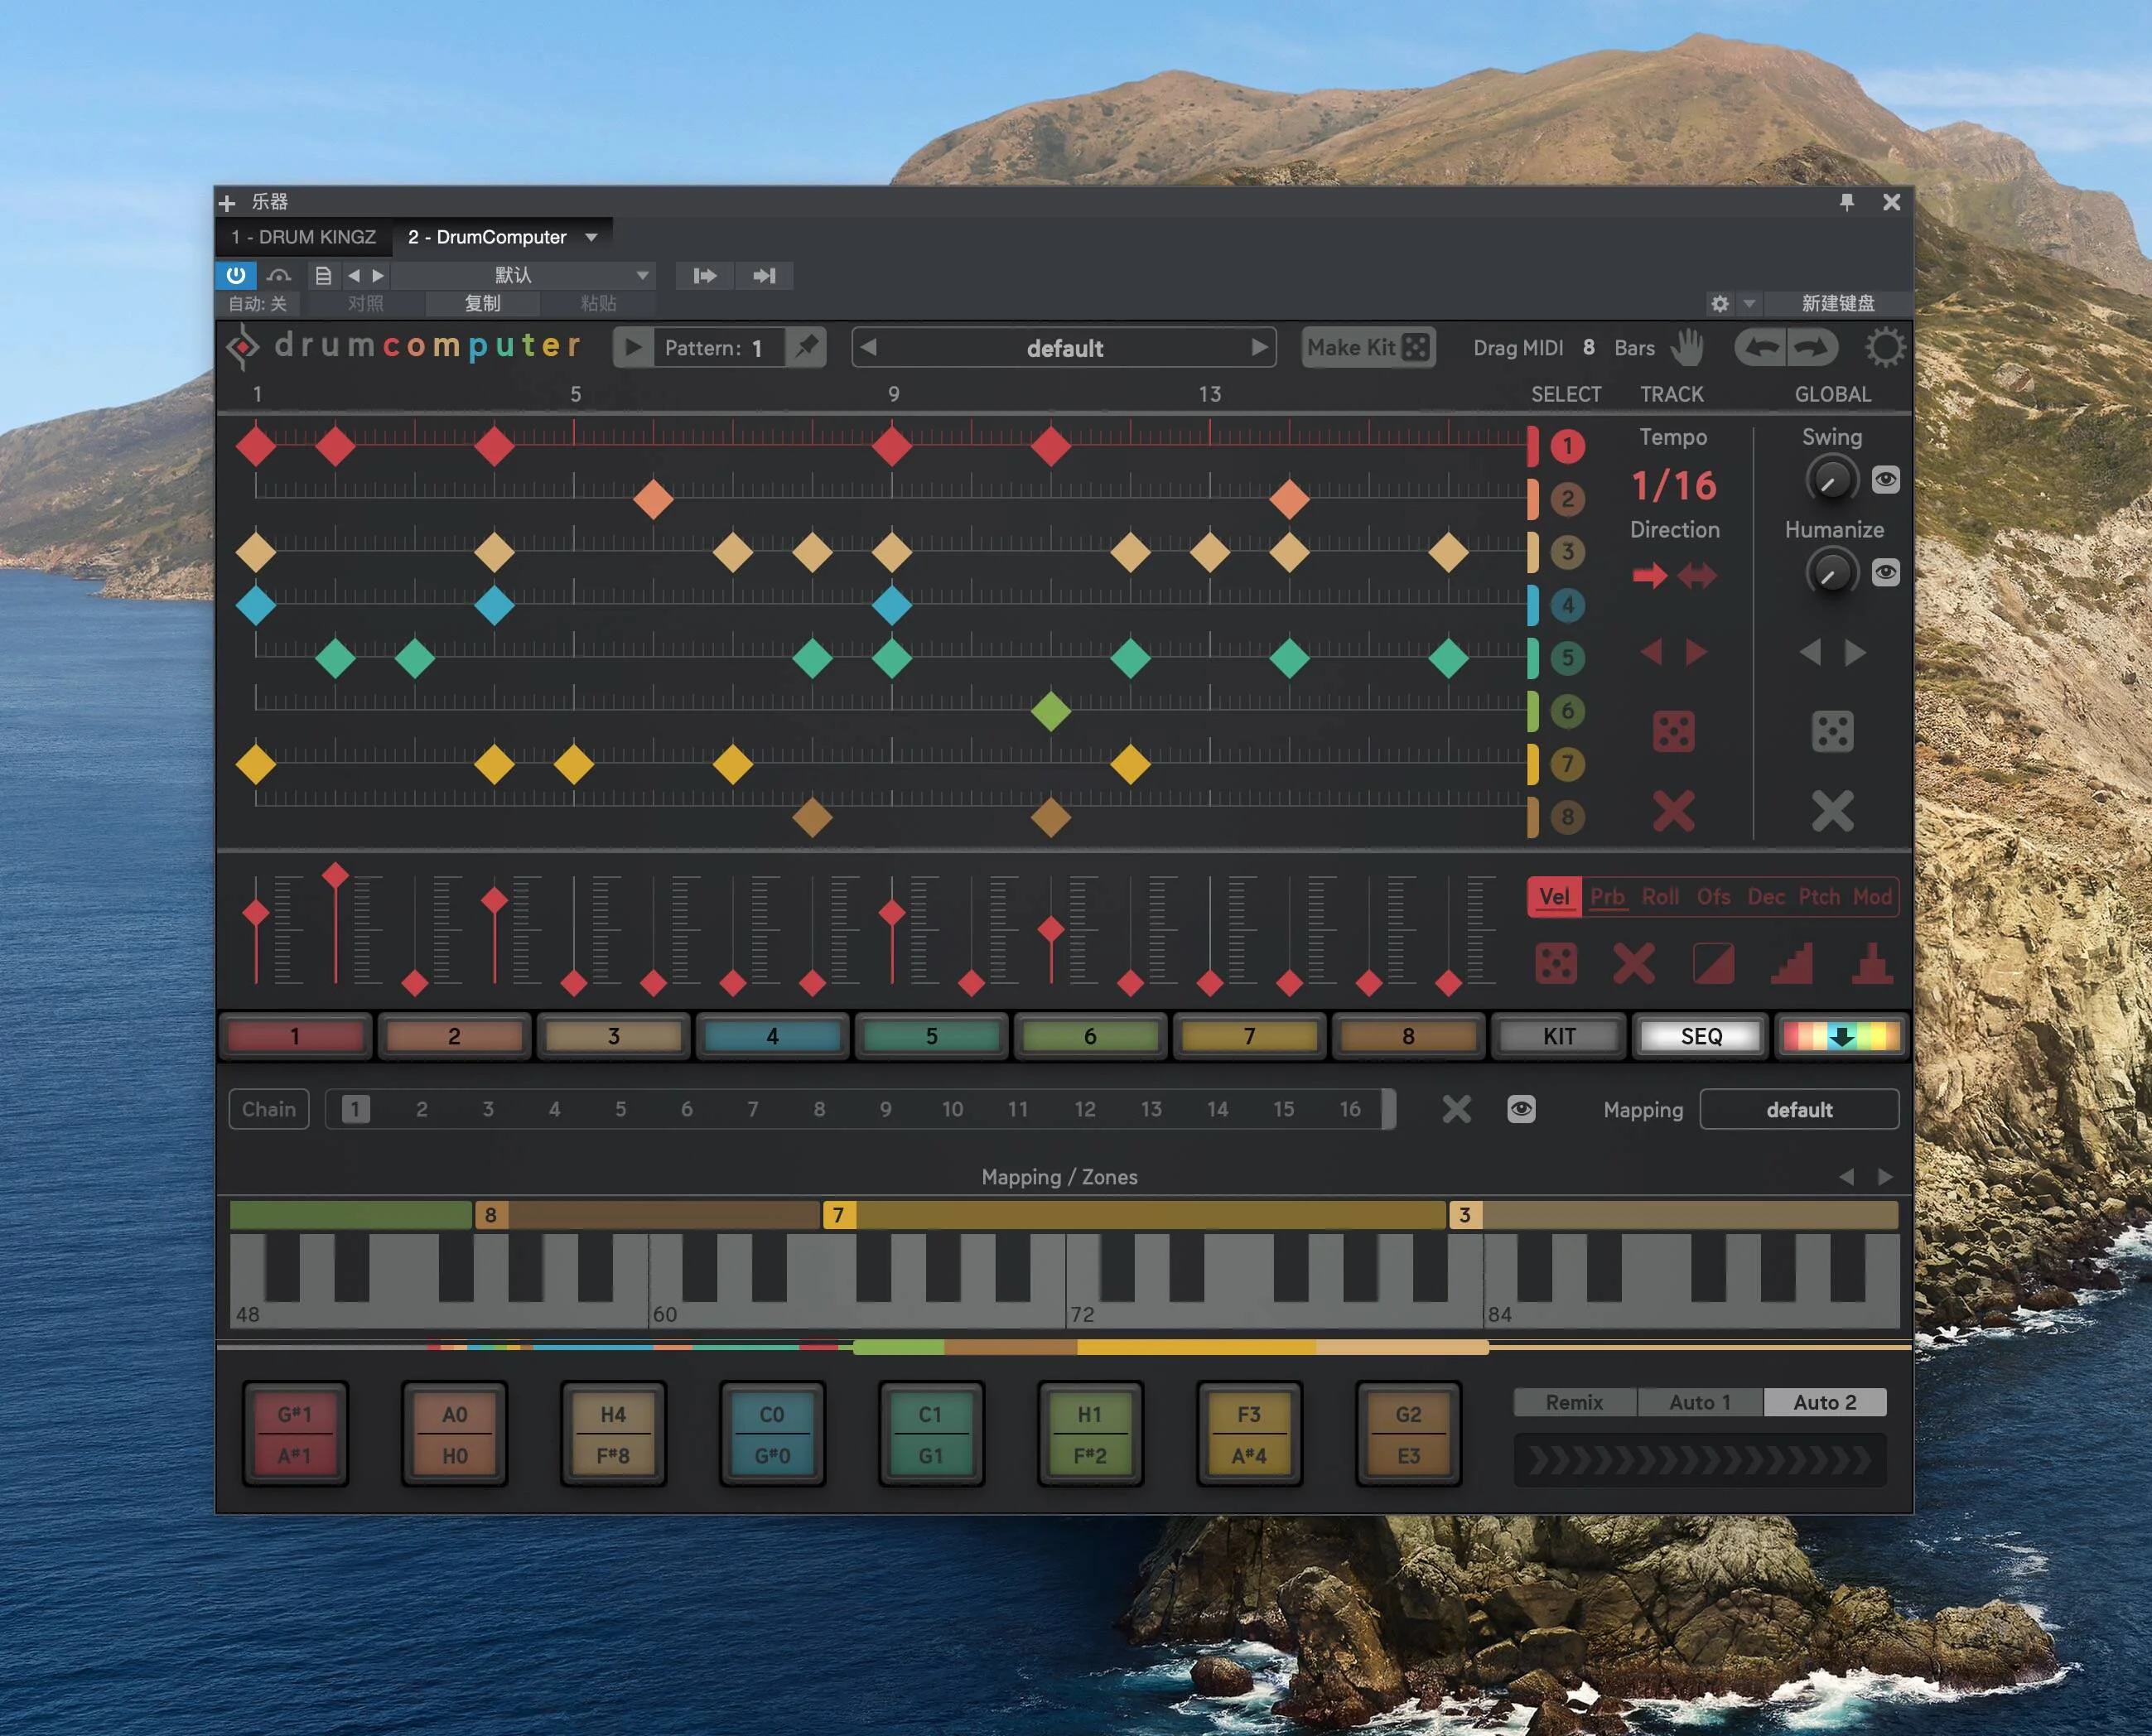The image size is (2152, 1736).
Task: Select track 8 brown circle
Action: point(1567,817)
